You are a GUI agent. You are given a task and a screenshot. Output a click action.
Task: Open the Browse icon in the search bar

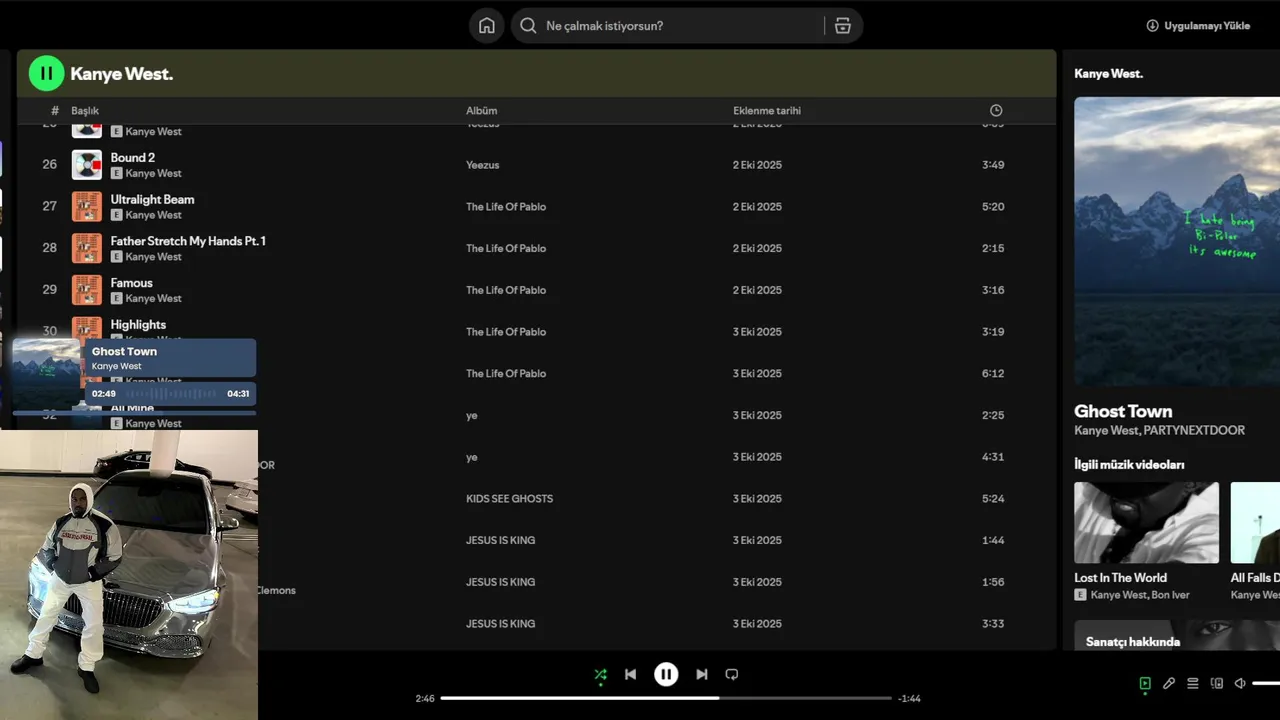pyautogui.click(x=843, y=26)
